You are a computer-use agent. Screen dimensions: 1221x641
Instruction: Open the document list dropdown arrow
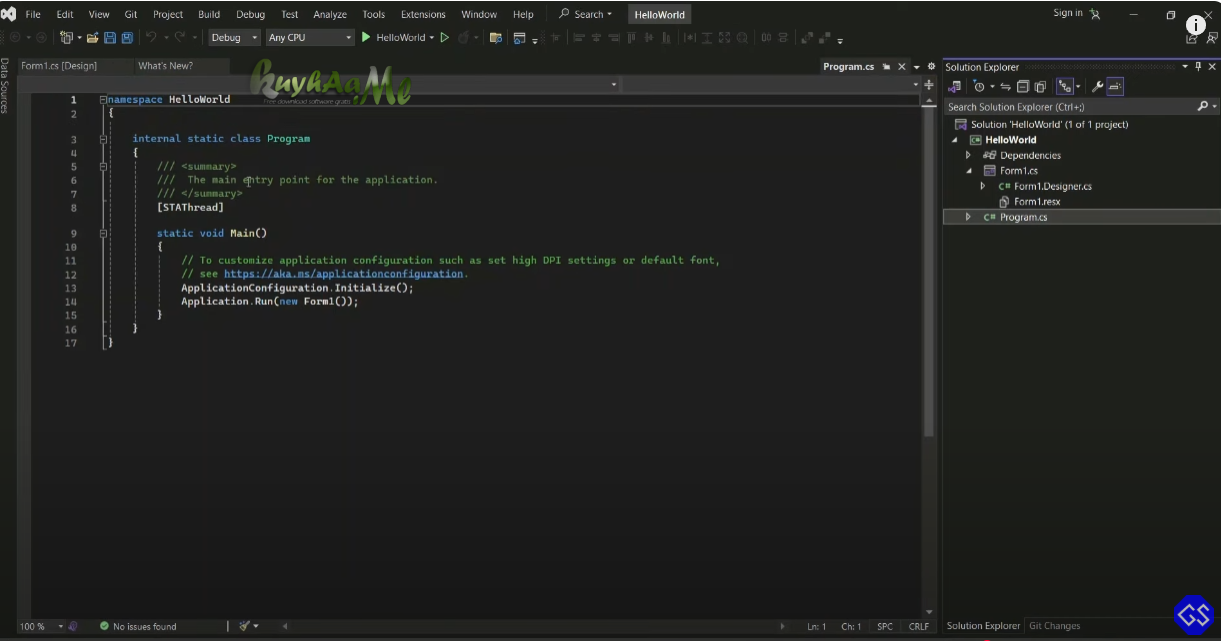coord(917,67)
